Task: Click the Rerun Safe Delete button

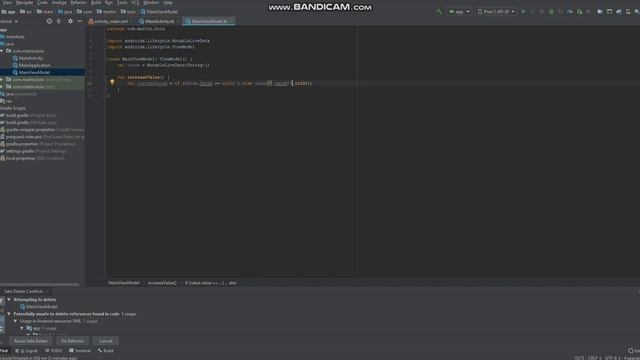Action: point(31,341)
